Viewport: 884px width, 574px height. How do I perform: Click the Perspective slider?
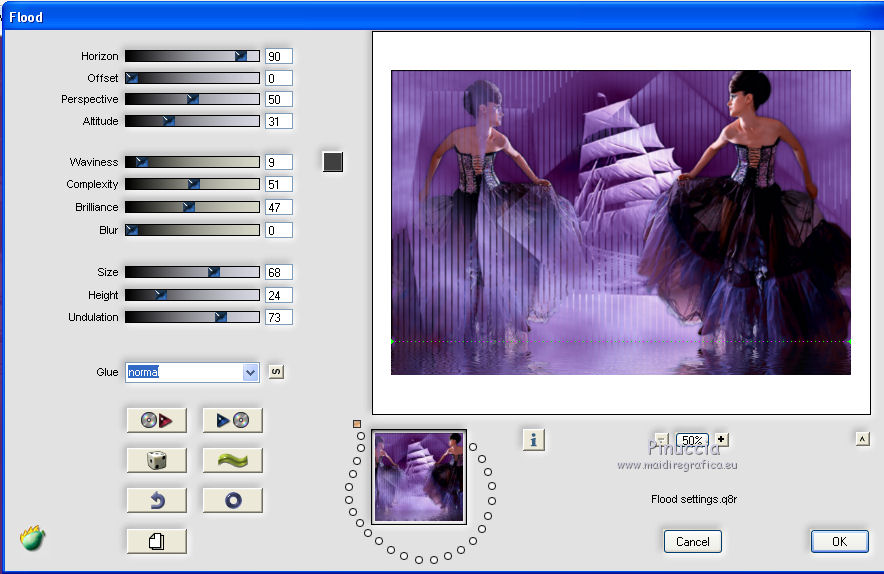coord(192,99)
